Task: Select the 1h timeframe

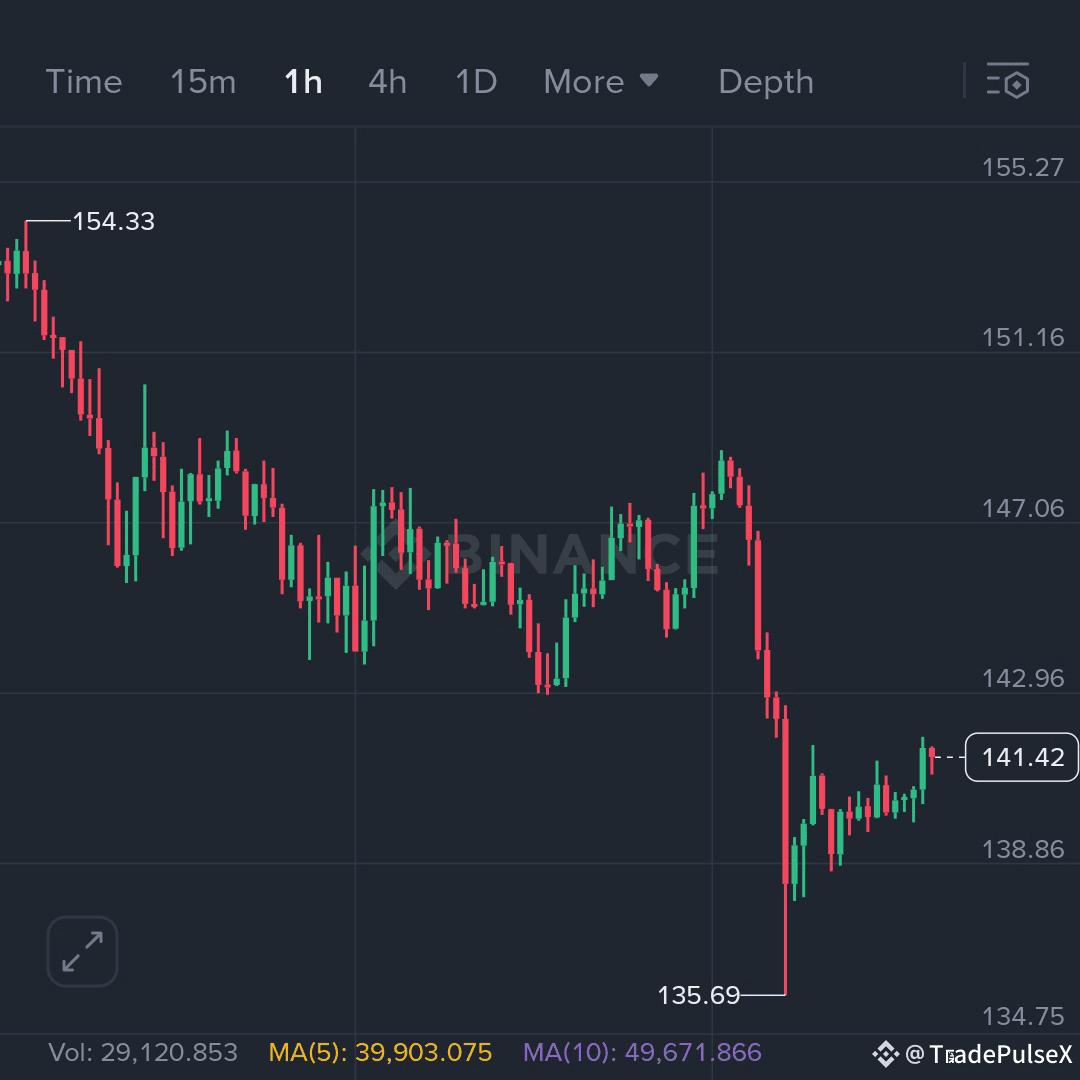Action: pyautogui.click(x=303, y=82)
